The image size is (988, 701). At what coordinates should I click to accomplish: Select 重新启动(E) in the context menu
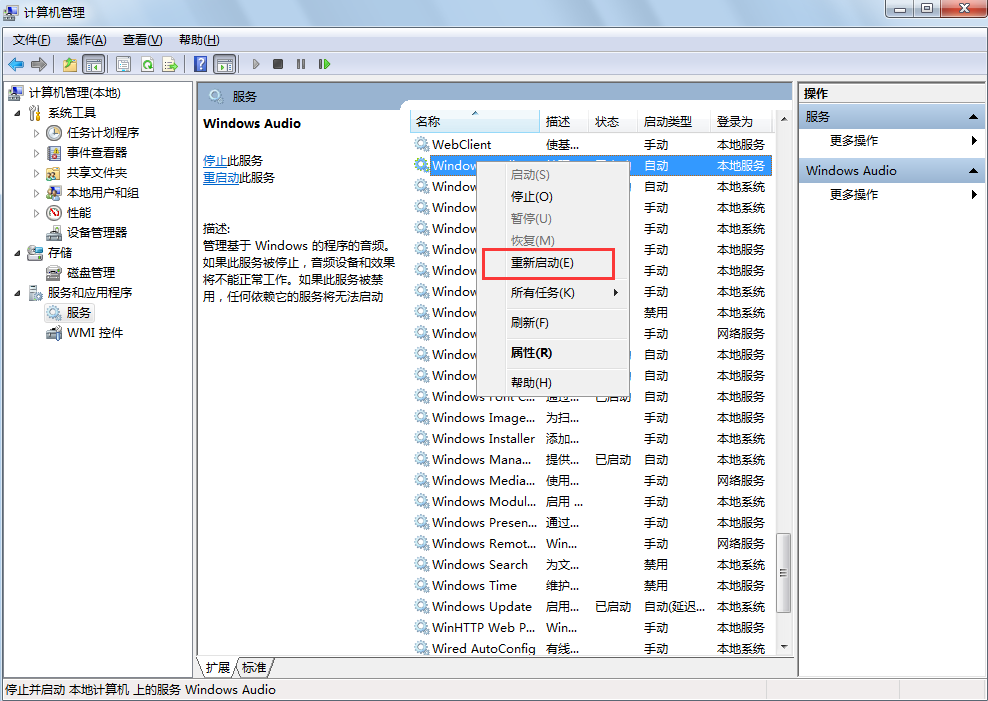click(x=542, y=263)
